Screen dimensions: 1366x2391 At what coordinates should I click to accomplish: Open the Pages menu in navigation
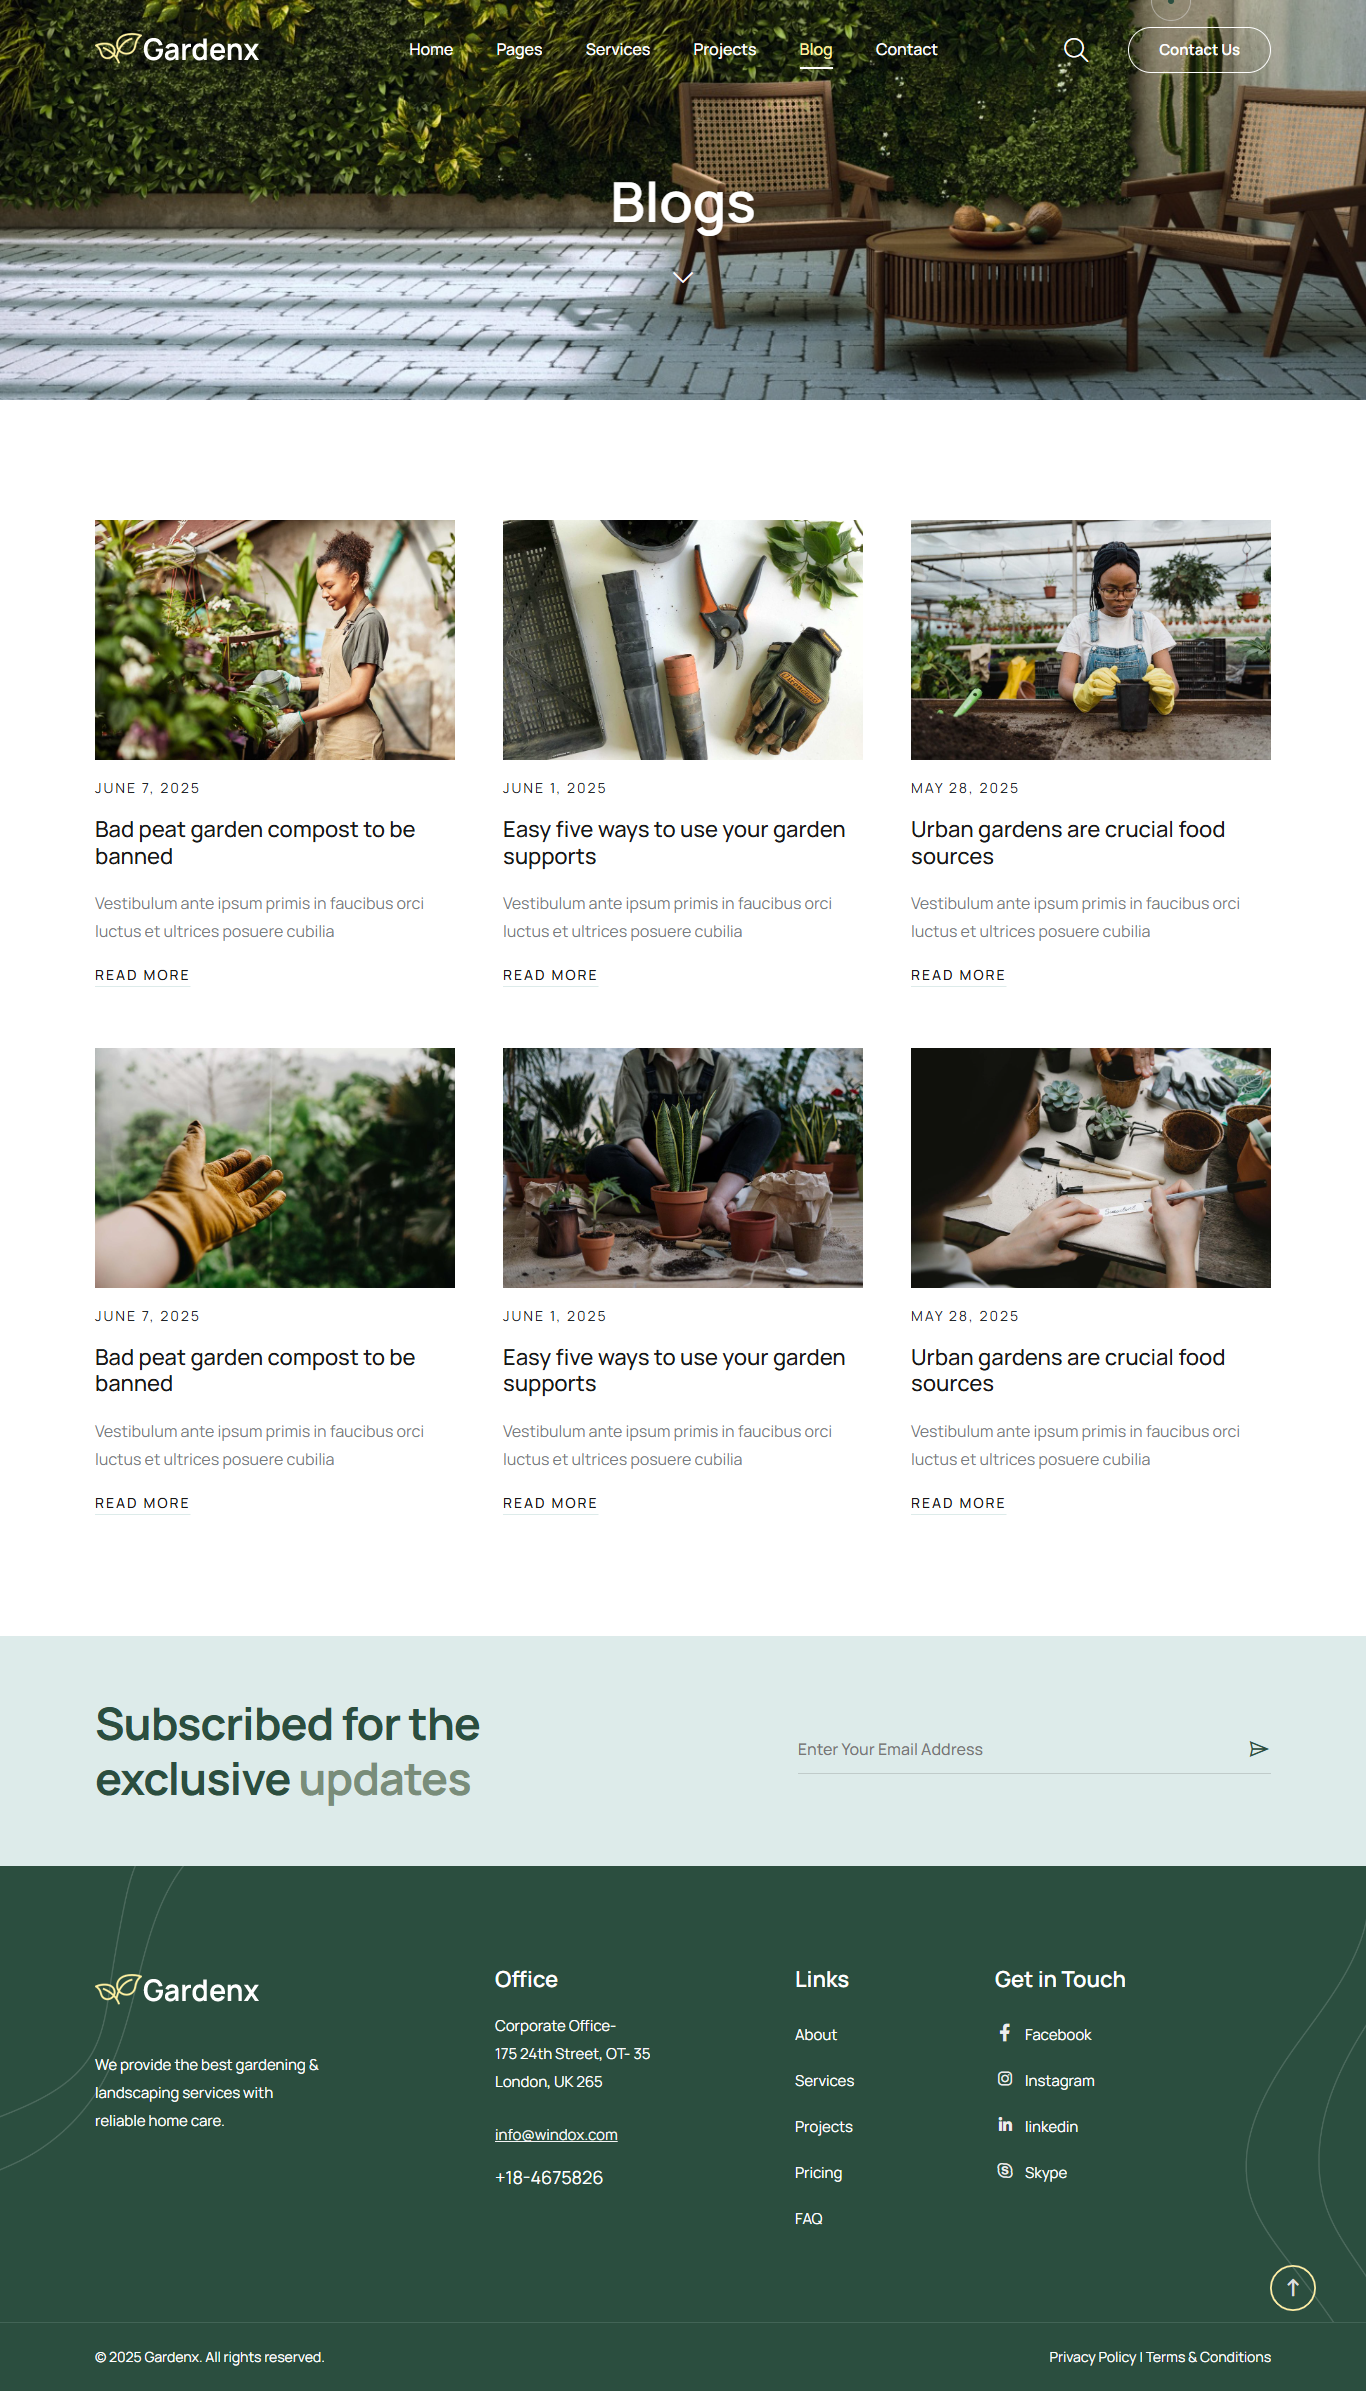coord(519,50)
